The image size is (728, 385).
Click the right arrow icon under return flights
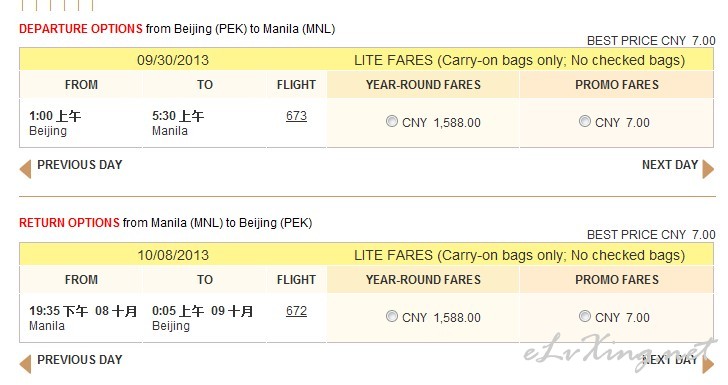pyautogui.click(x=708, y=364)
